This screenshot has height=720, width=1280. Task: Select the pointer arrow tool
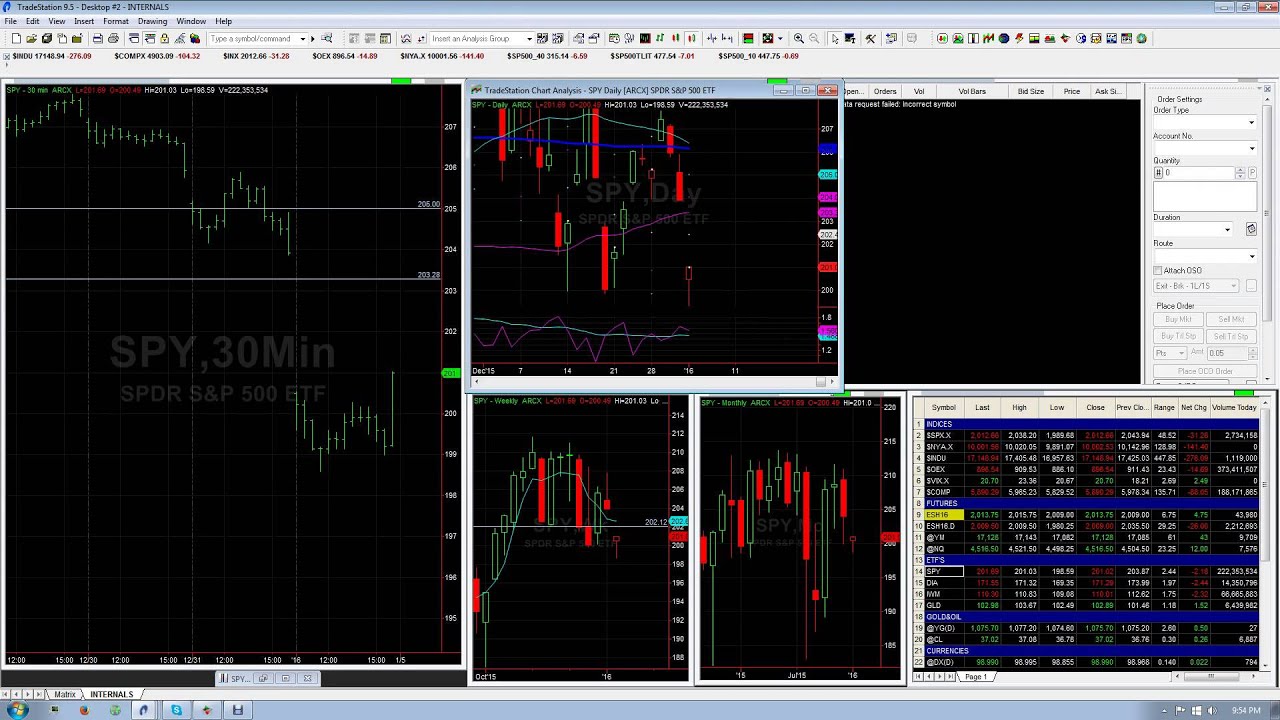click(835, 39)
